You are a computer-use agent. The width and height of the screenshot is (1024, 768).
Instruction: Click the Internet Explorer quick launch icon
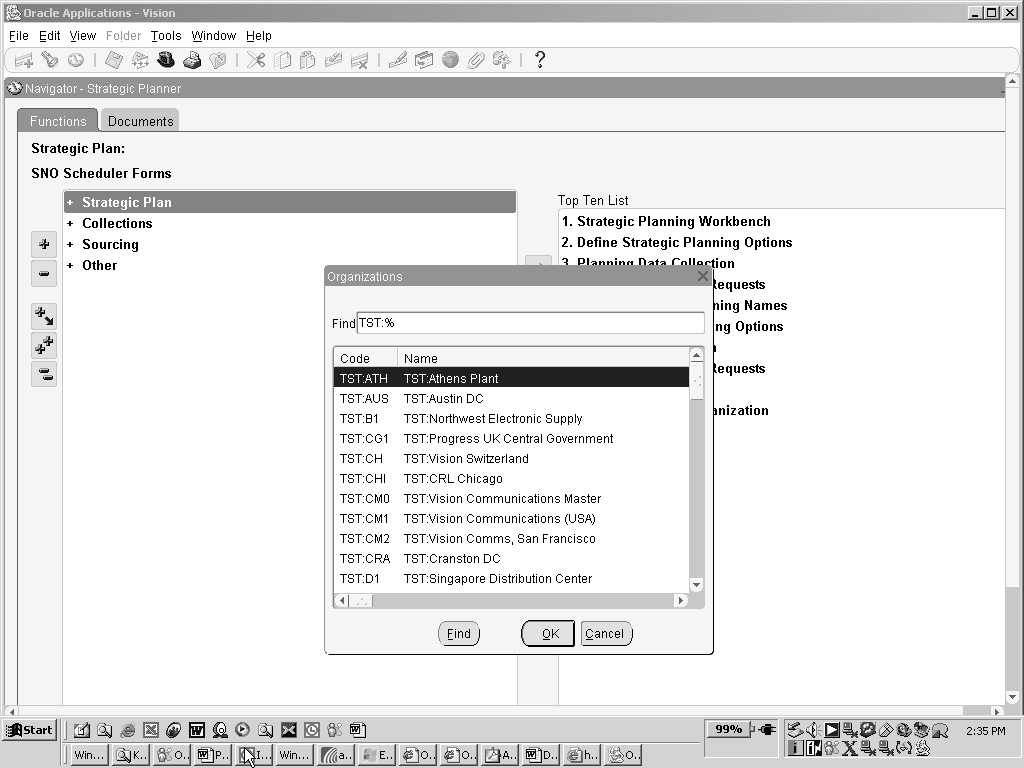pos(127,730)
